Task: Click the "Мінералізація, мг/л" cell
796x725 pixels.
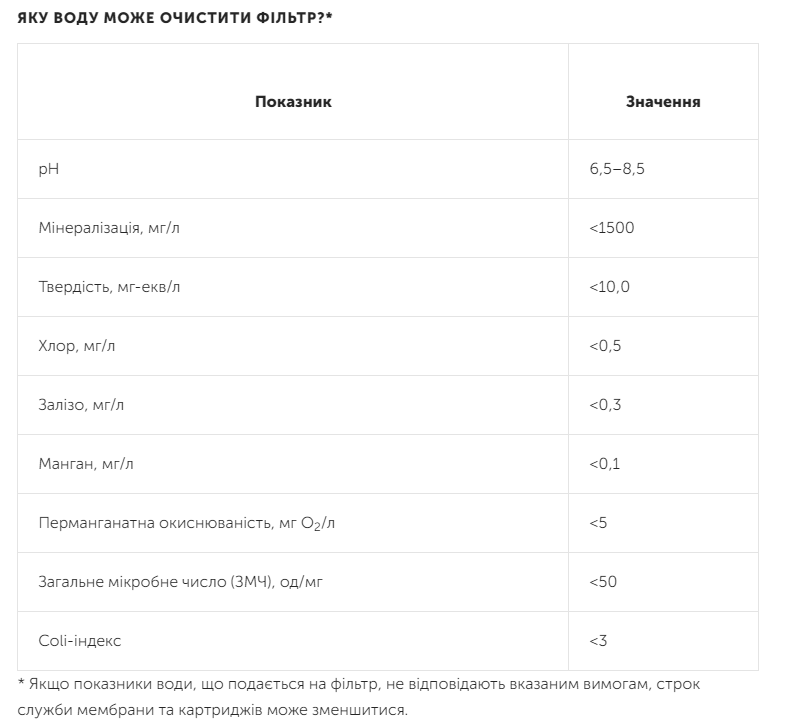Action: click(x=109, y=228)
